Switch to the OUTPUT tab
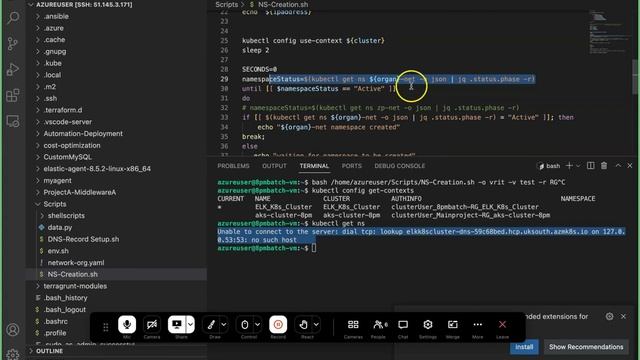The width and height of the screenshot is (640, 360). (x=274, y=166)
